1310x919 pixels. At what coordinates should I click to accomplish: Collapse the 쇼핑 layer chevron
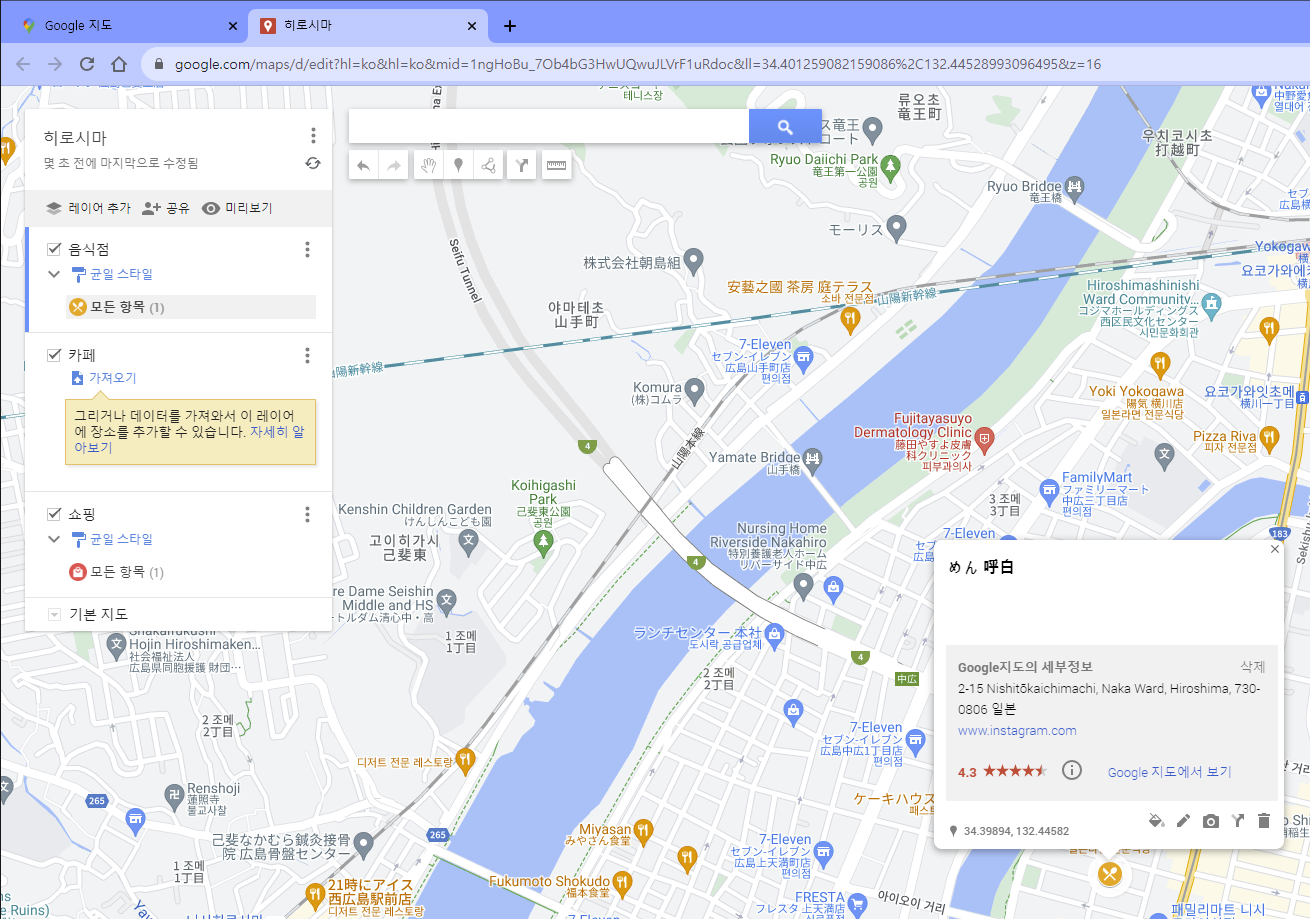(x=54, y=539)
